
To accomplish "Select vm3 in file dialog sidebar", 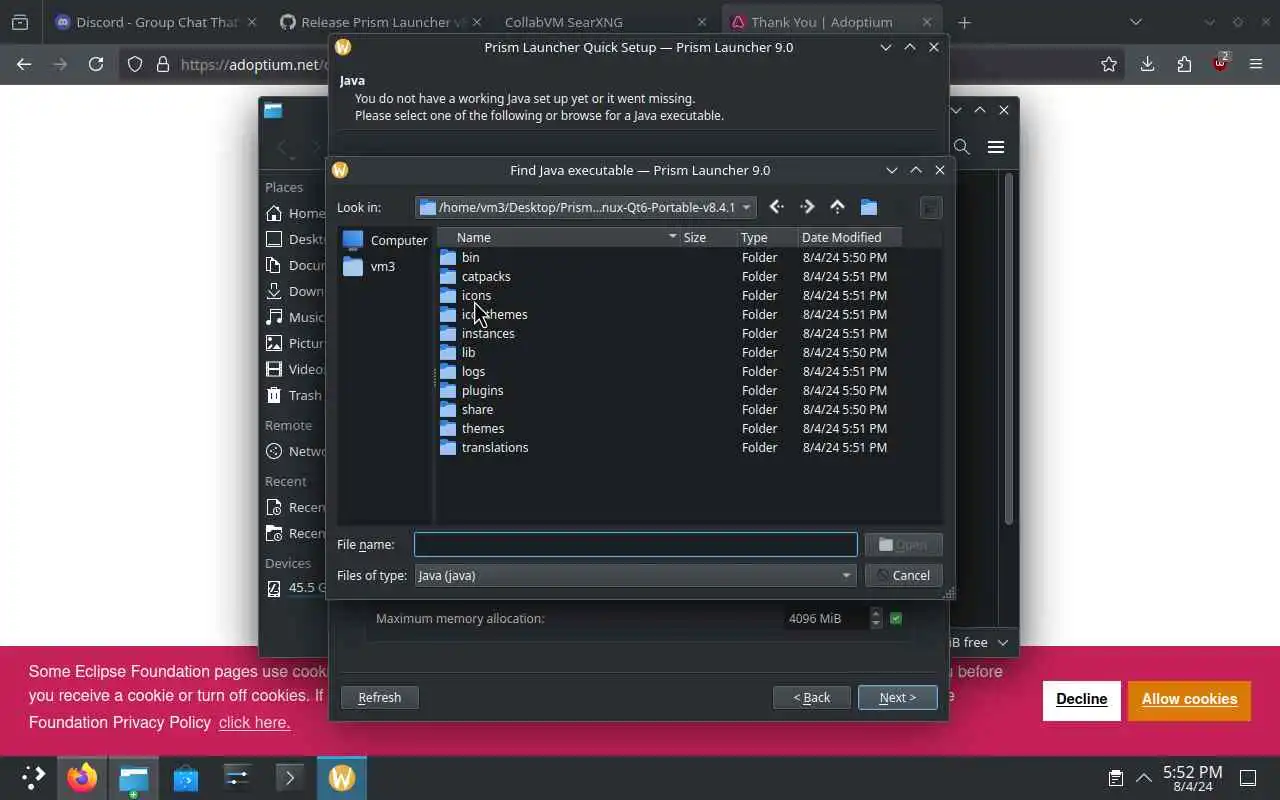I will [369, 266].
